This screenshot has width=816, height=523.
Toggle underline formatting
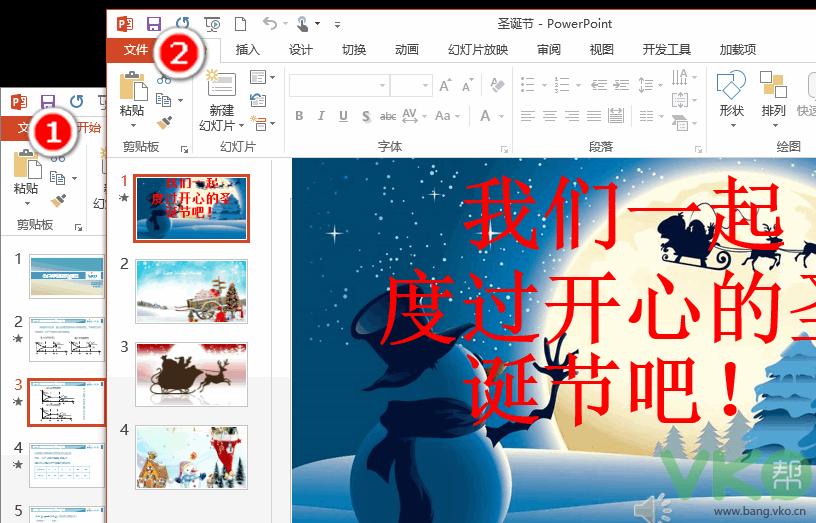pos(343,116)
